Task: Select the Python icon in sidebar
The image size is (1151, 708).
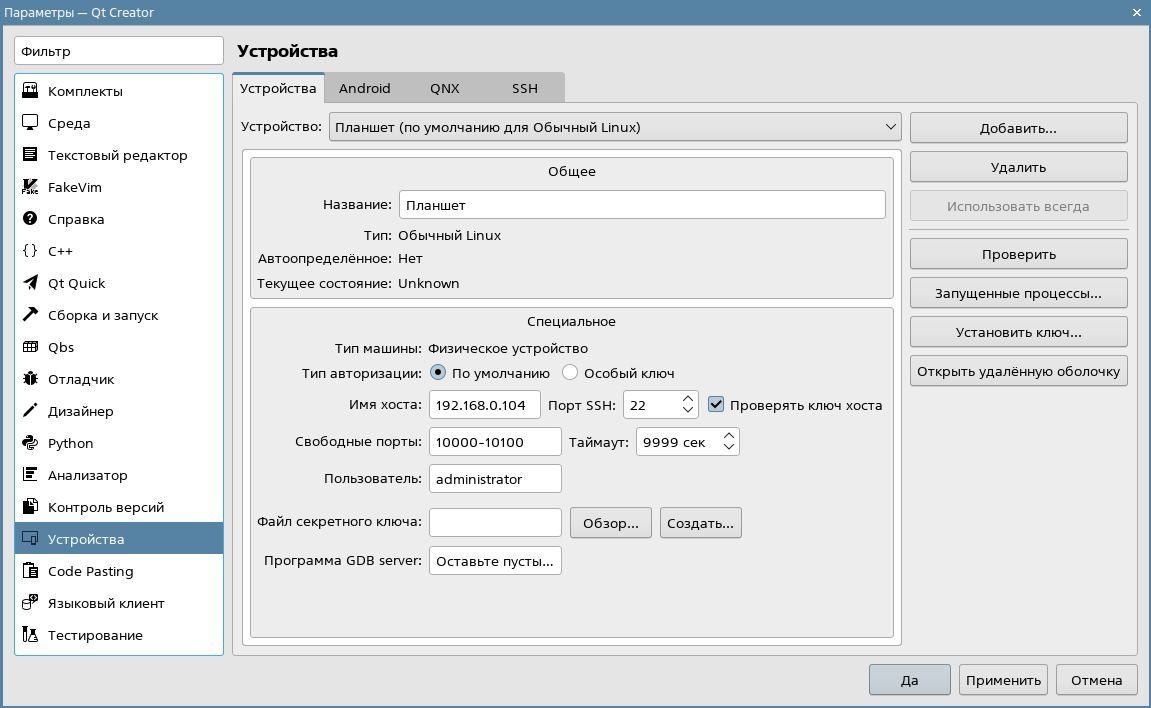Action: click(30, 443)
